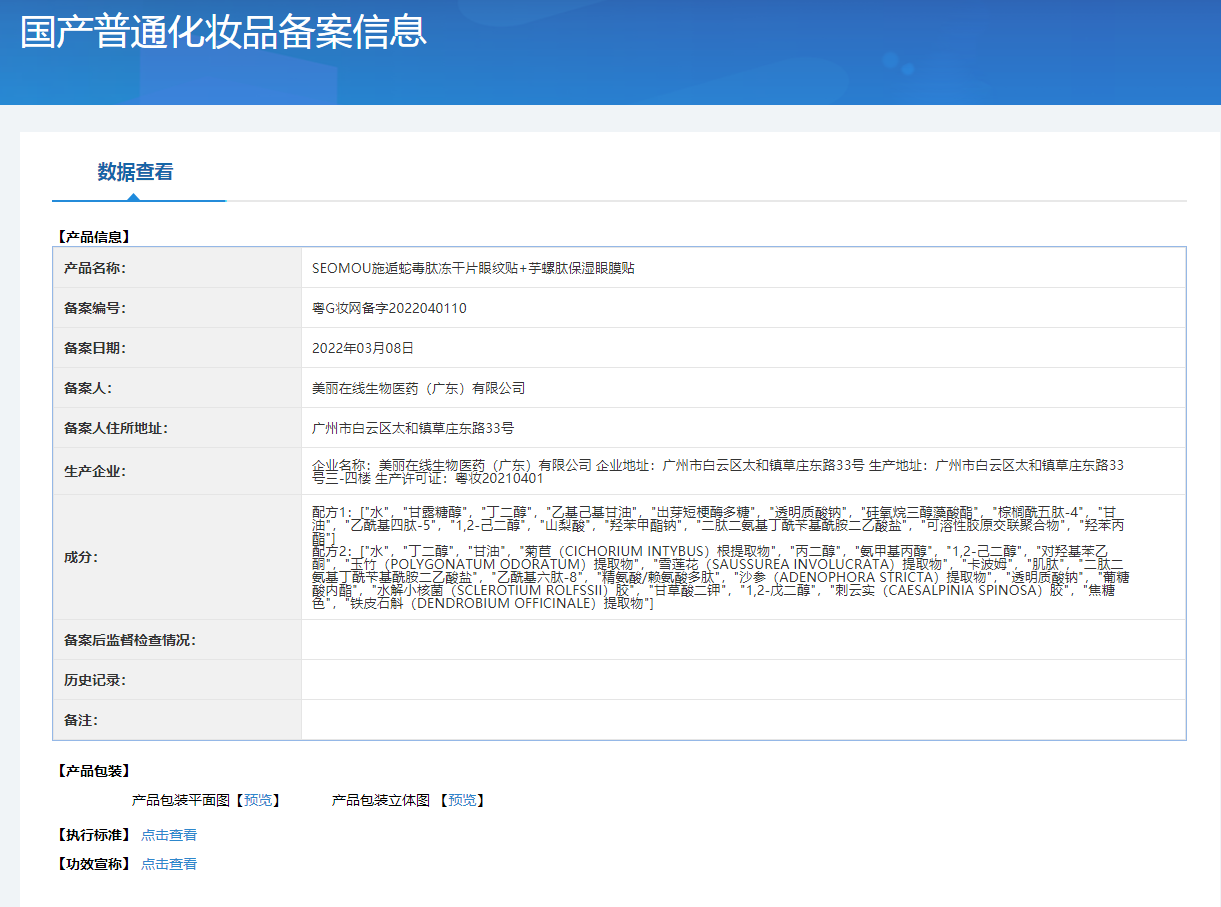This screenshot has width=1221, height=907.
Task: Click the product name SEOMOU value cell
Action: coord(474,268)
